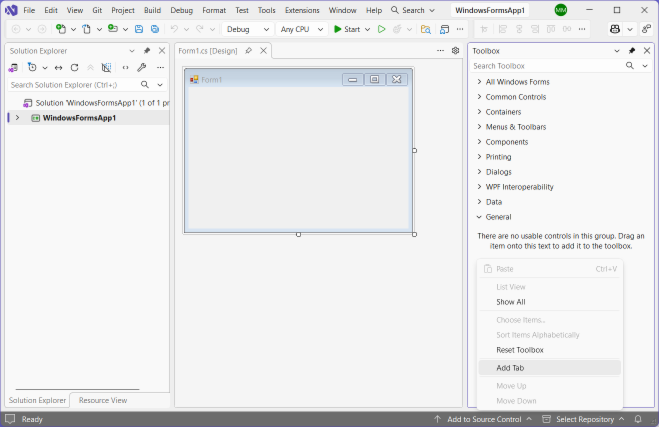Open Properties wrench icon in Solution Explorer
The width and height of the screenshot is (659, 427).
coord(142,67)
